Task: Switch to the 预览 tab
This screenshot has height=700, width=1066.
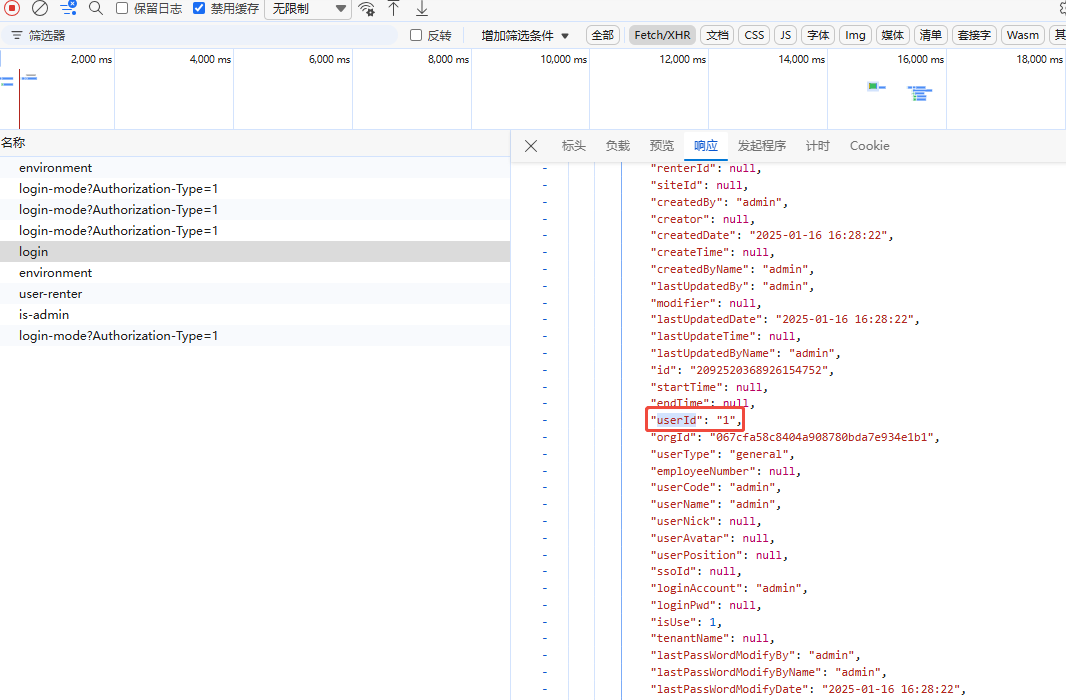Action: coord(661,145)
